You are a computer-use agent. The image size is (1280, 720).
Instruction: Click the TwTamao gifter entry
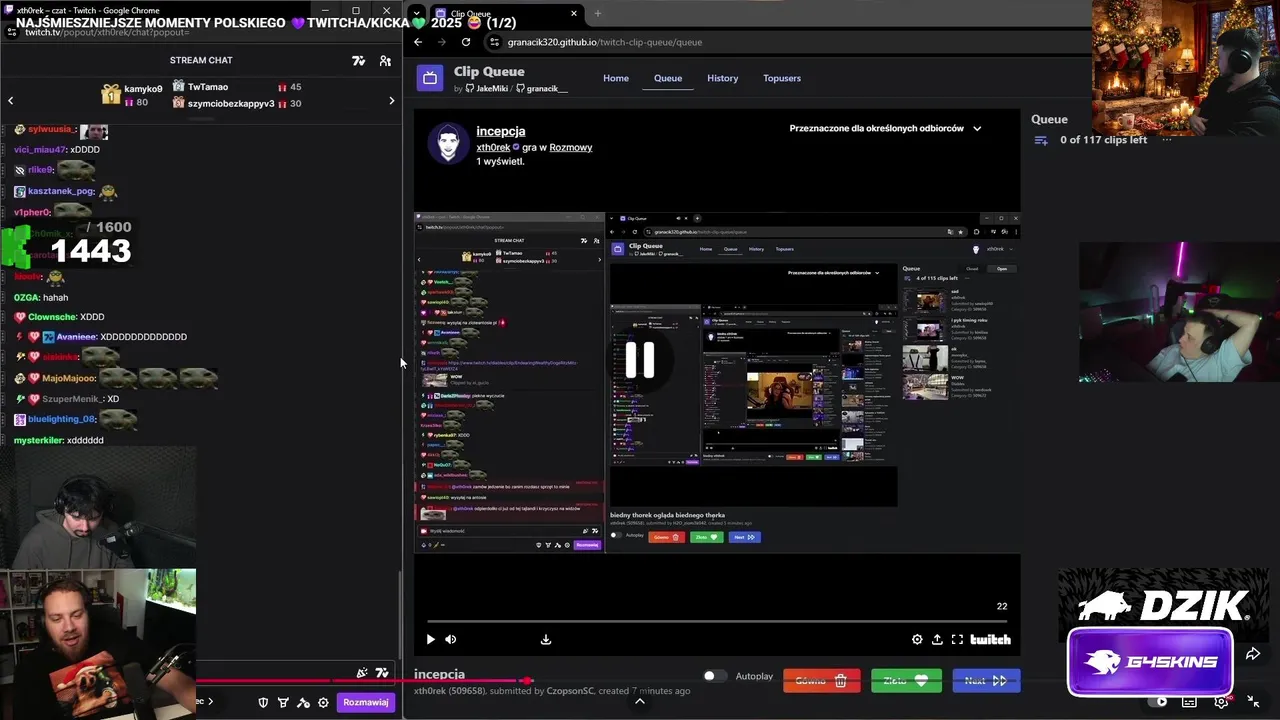coord(237,87)
